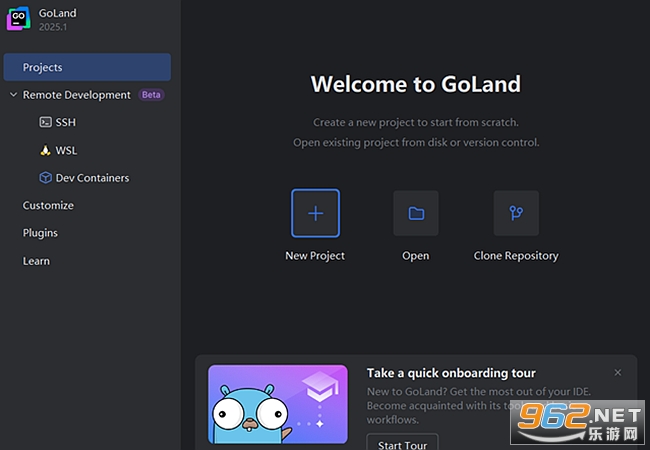Collapse the Remote Development section
The image size is (650, 450).
click(x=13, y=95)
